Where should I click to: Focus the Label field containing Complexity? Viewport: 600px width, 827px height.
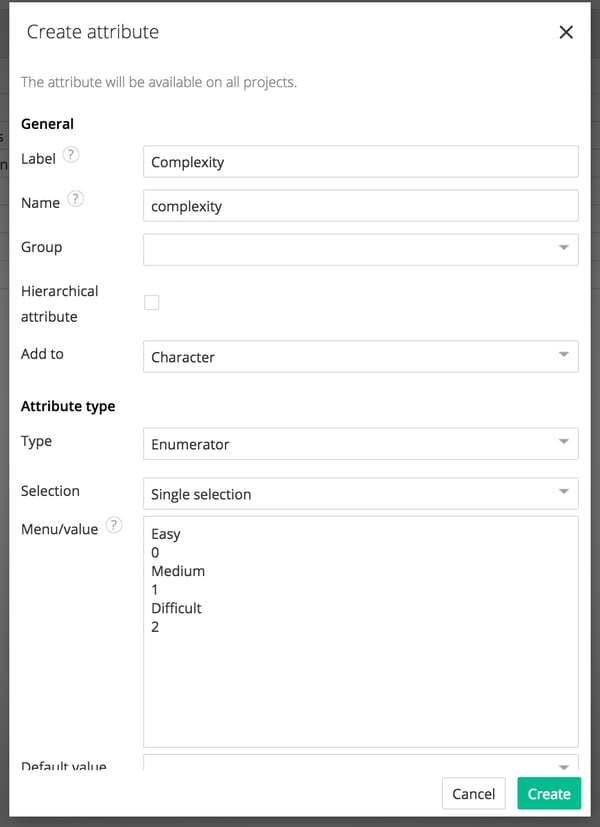coord(360,162)
